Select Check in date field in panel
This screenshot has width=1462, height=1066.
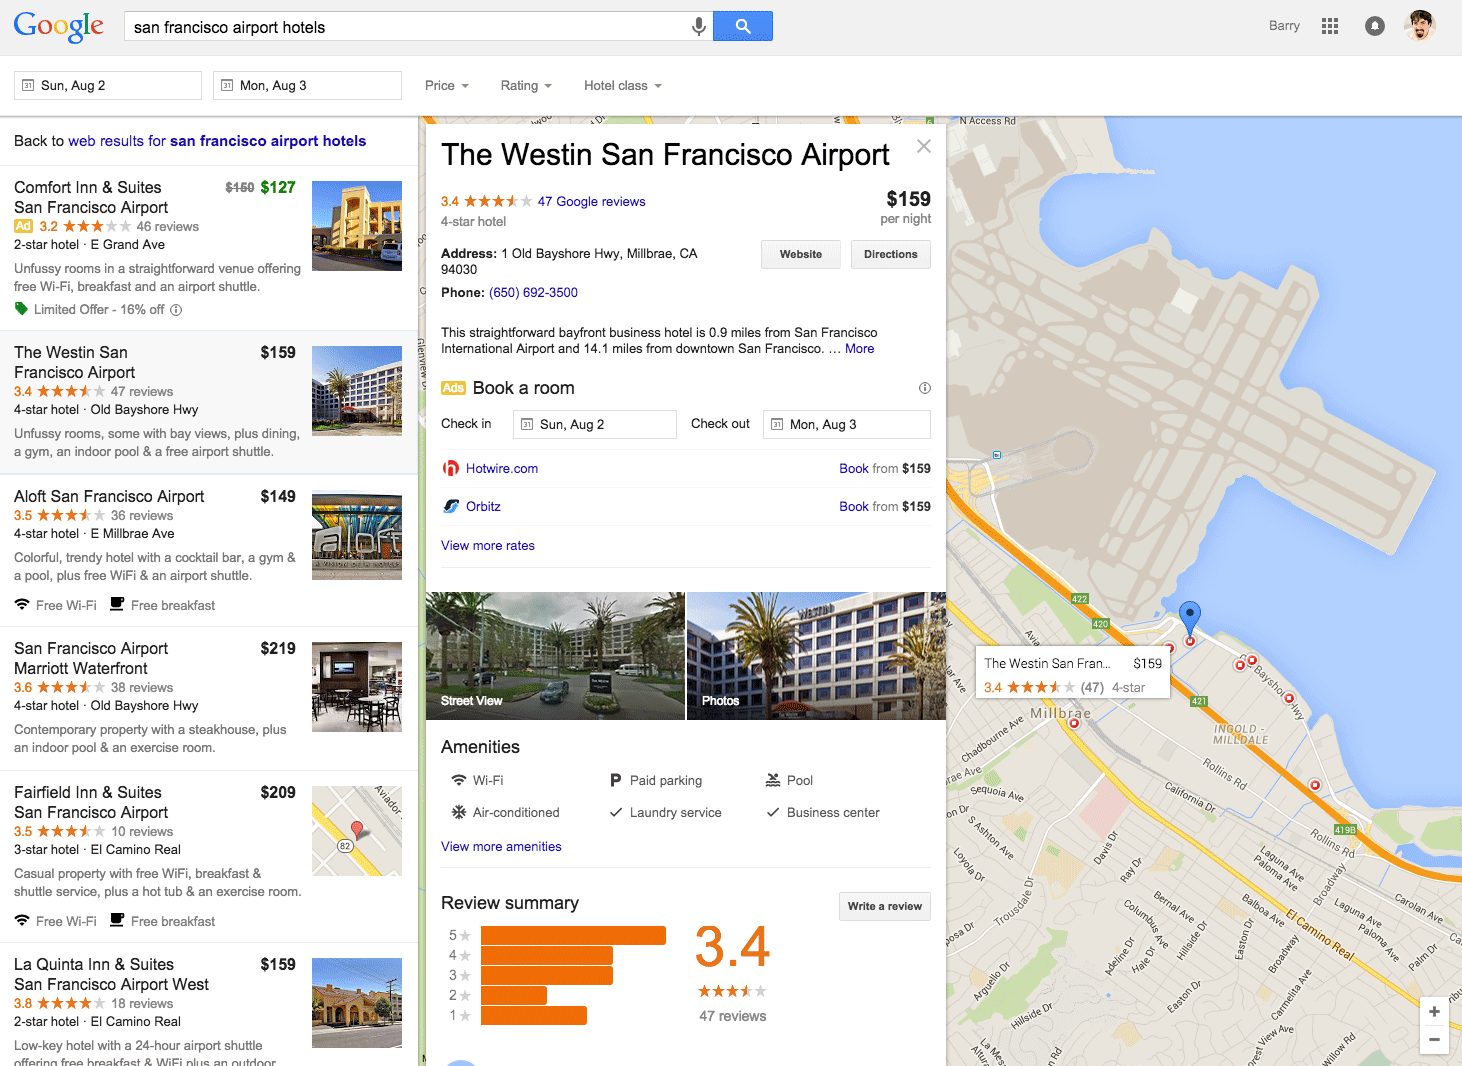594,424
